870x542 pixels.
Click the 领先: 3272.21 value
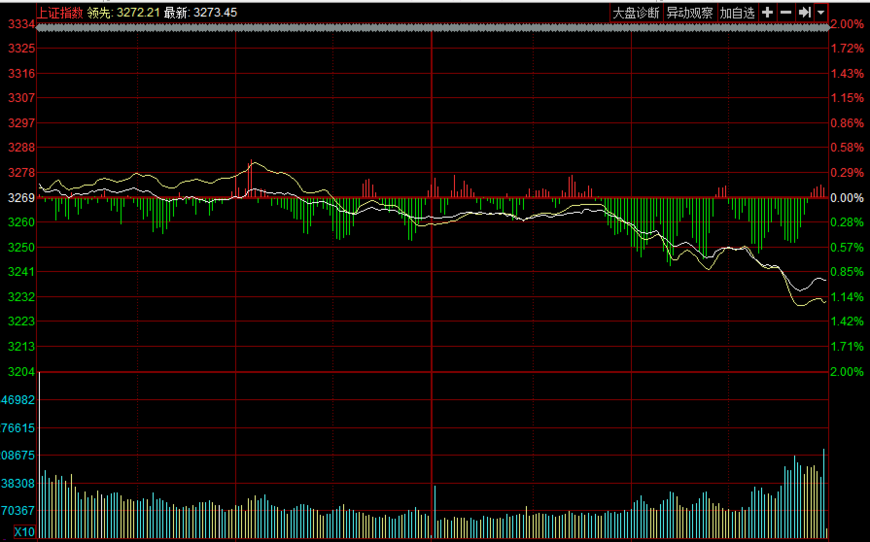[x=123, y=12]
